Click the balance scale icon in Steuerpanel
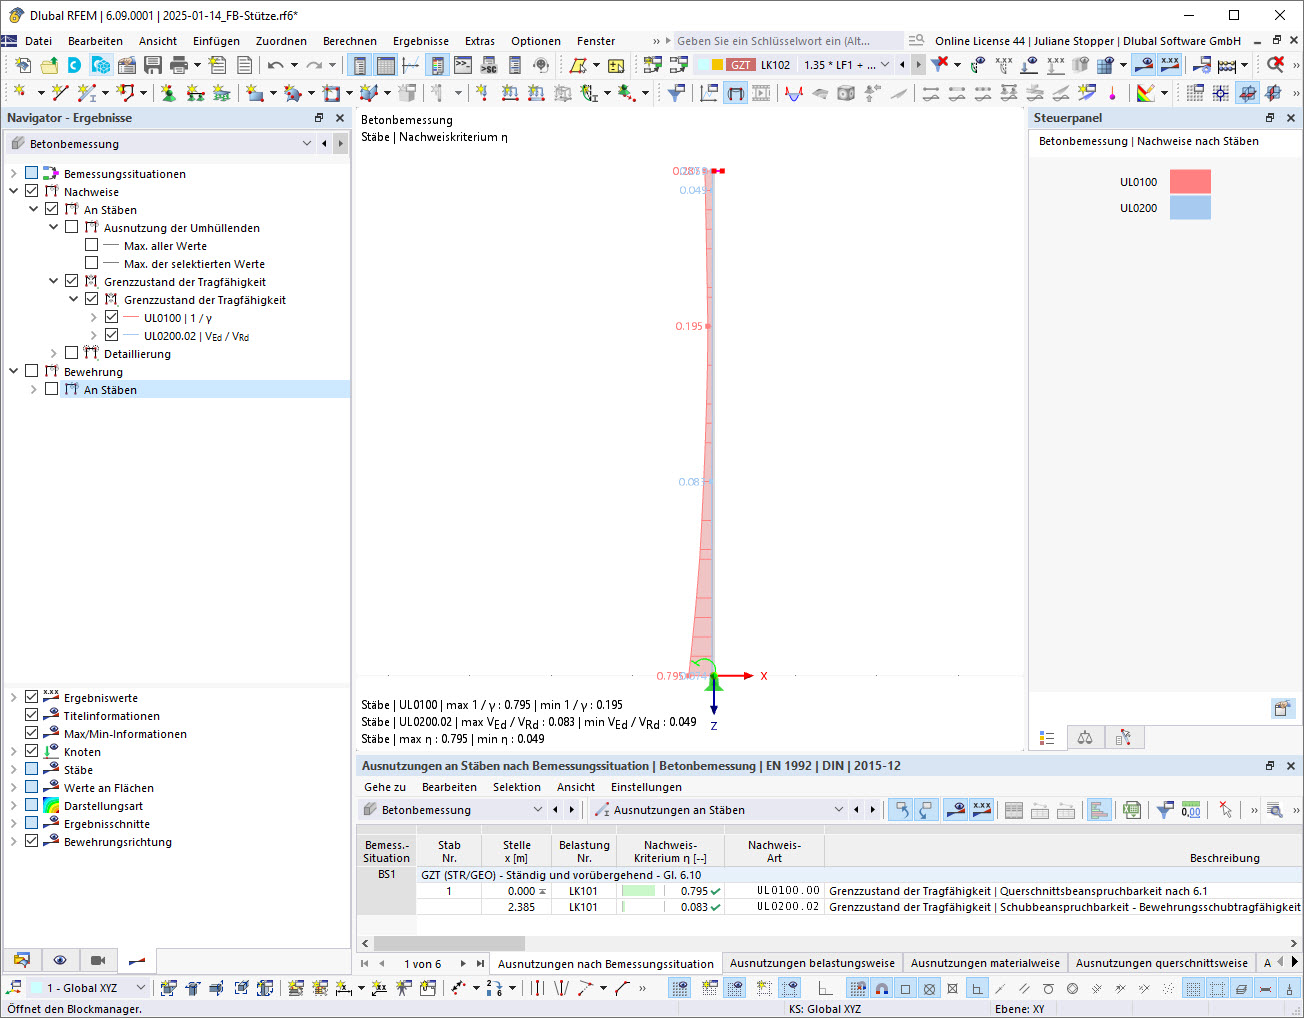Image resolution: width=1304 pixels, height=1018 pixels. point(1085,738)
